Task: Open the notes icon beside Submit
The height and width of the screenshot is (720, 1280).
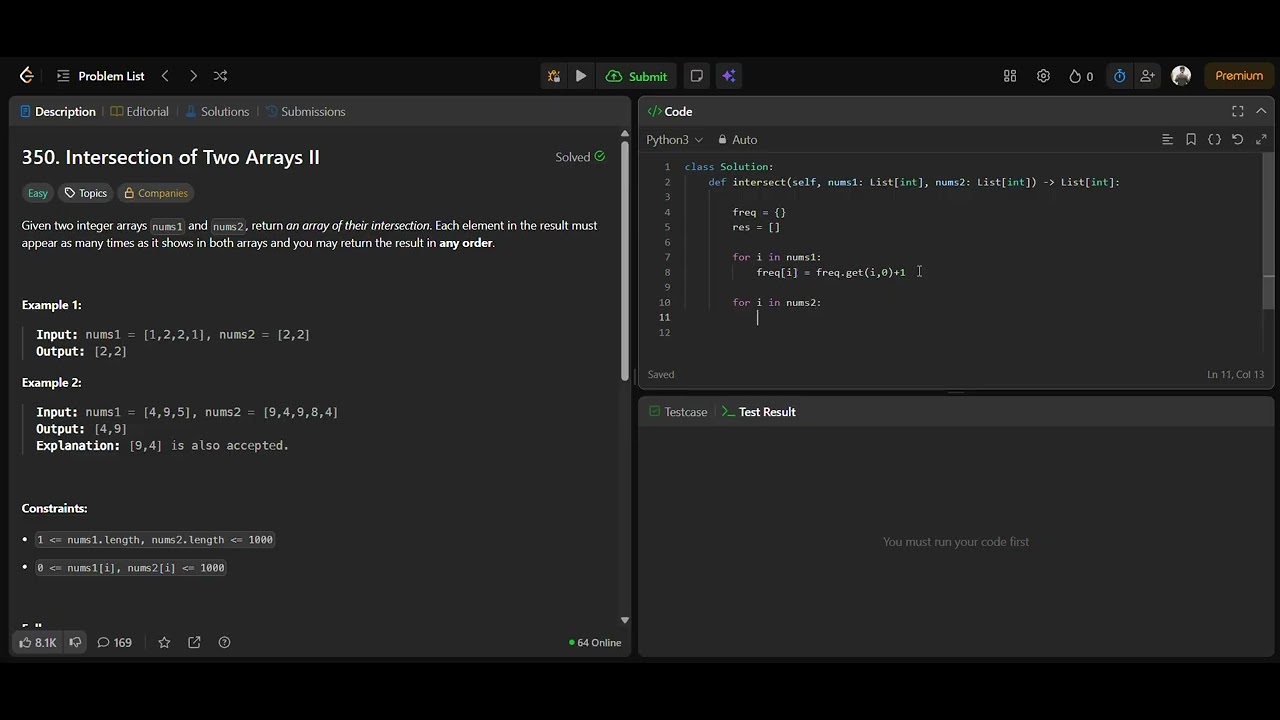Action: (697, 76)
